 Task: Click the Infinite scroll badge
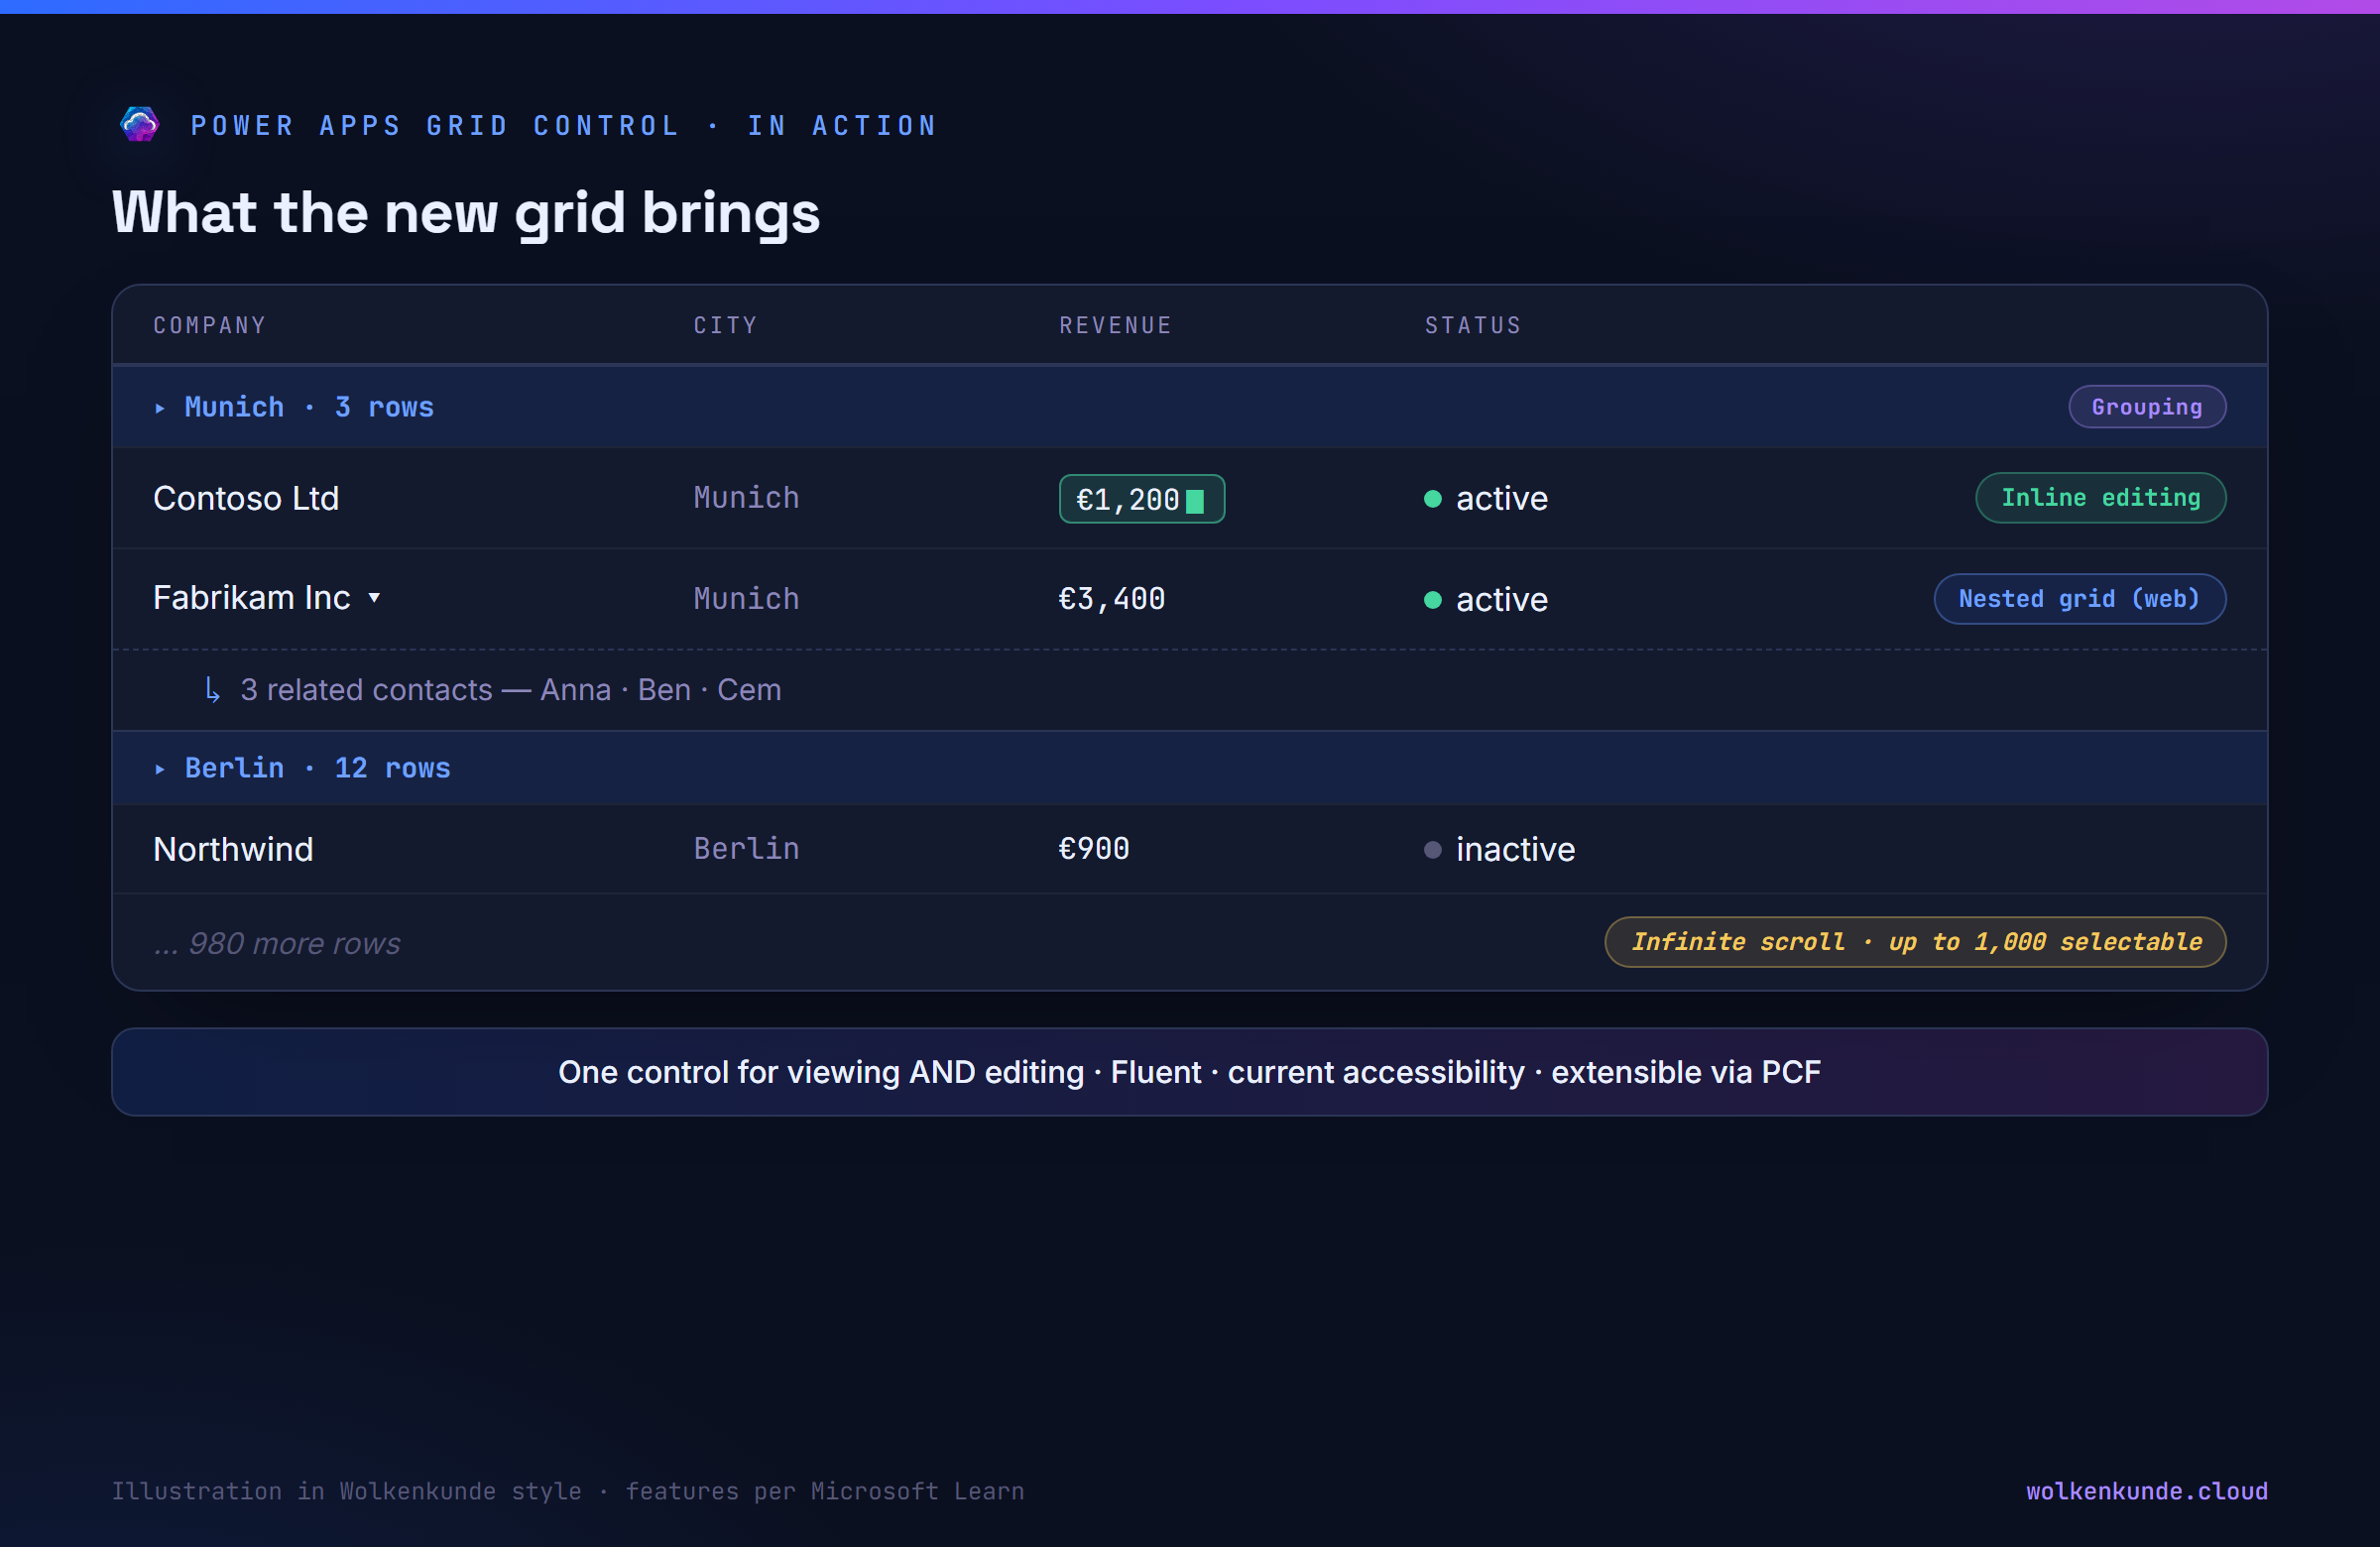1916,942
